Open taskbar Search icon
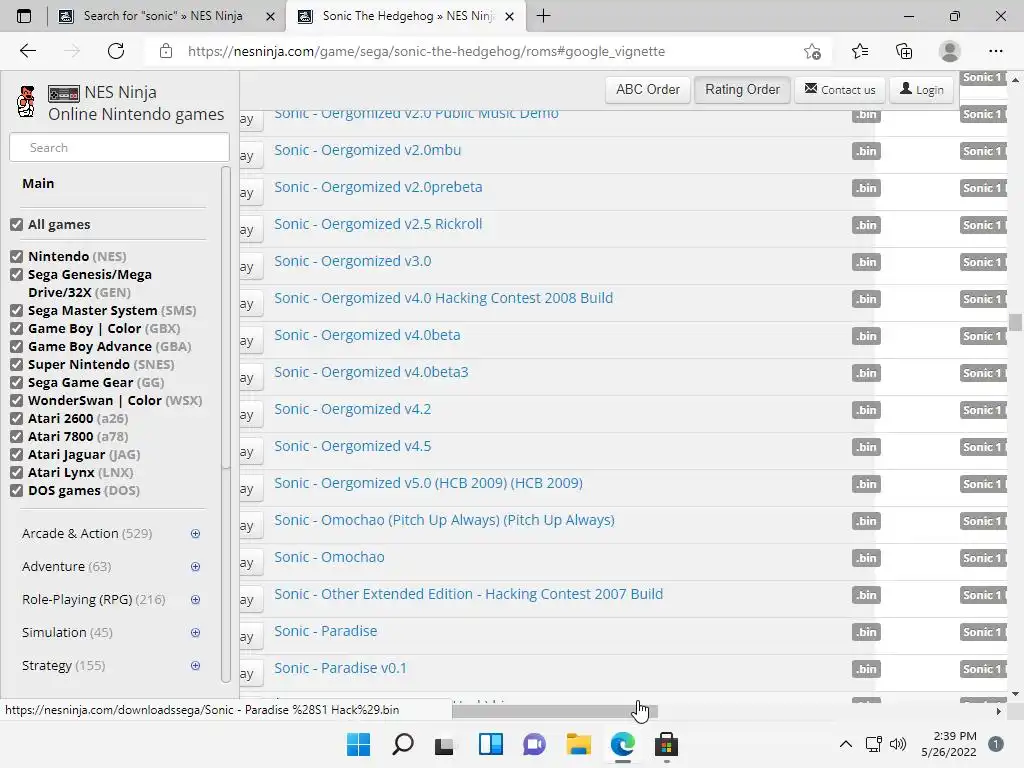This screenshot has height=768, width=1024. pyautogui.click(x=402, y=744)
